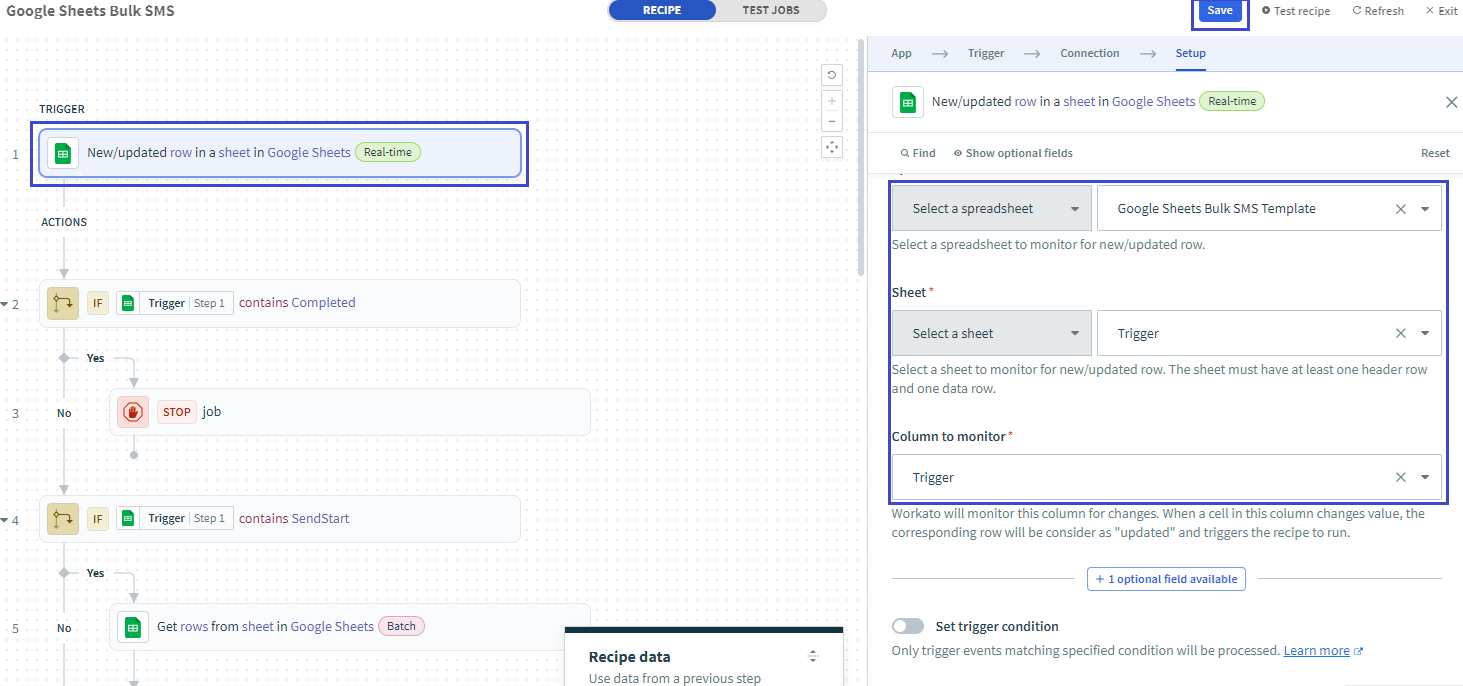Clear the selected sheet with the X icon
Screen dimensions: 1463x686
(1400, 334)
